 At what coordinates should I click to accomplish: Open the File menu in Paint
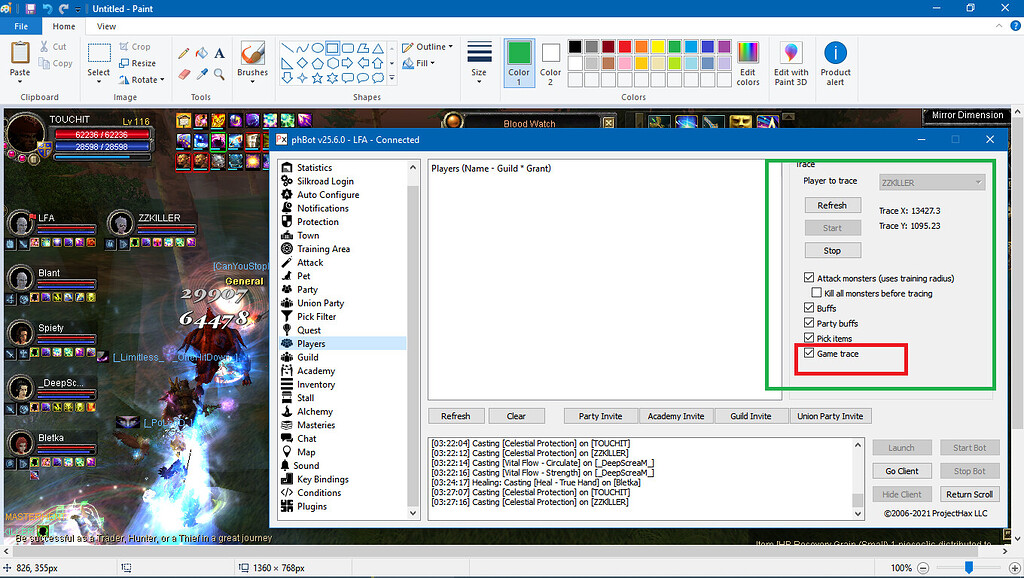[20, 26]
